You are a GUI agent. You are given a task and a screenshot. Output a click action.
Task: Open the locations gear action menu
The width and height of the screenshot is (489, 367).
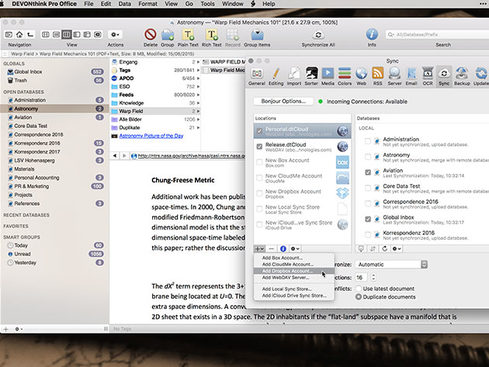(x=295, y=249)
